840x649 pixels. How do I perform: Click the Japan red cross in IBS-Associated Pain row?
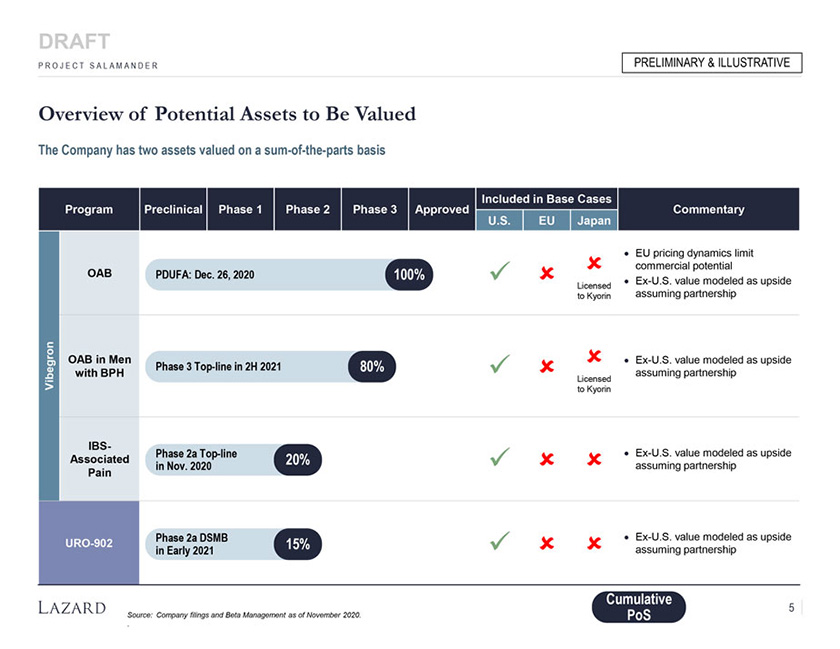[x=593, y=459]
